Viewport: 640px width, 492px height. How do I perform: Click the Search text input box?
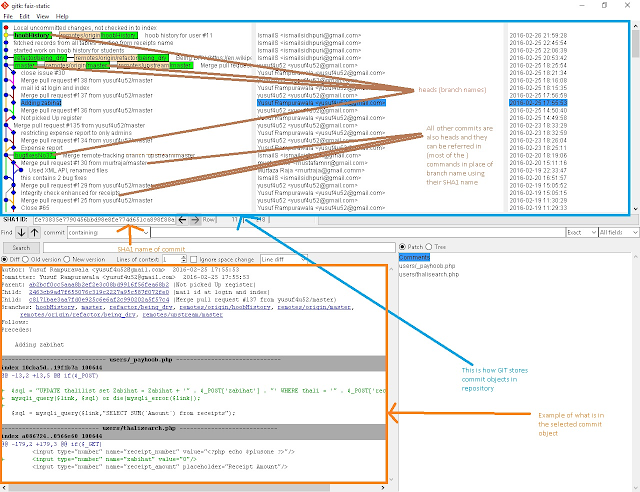[219, 247]
